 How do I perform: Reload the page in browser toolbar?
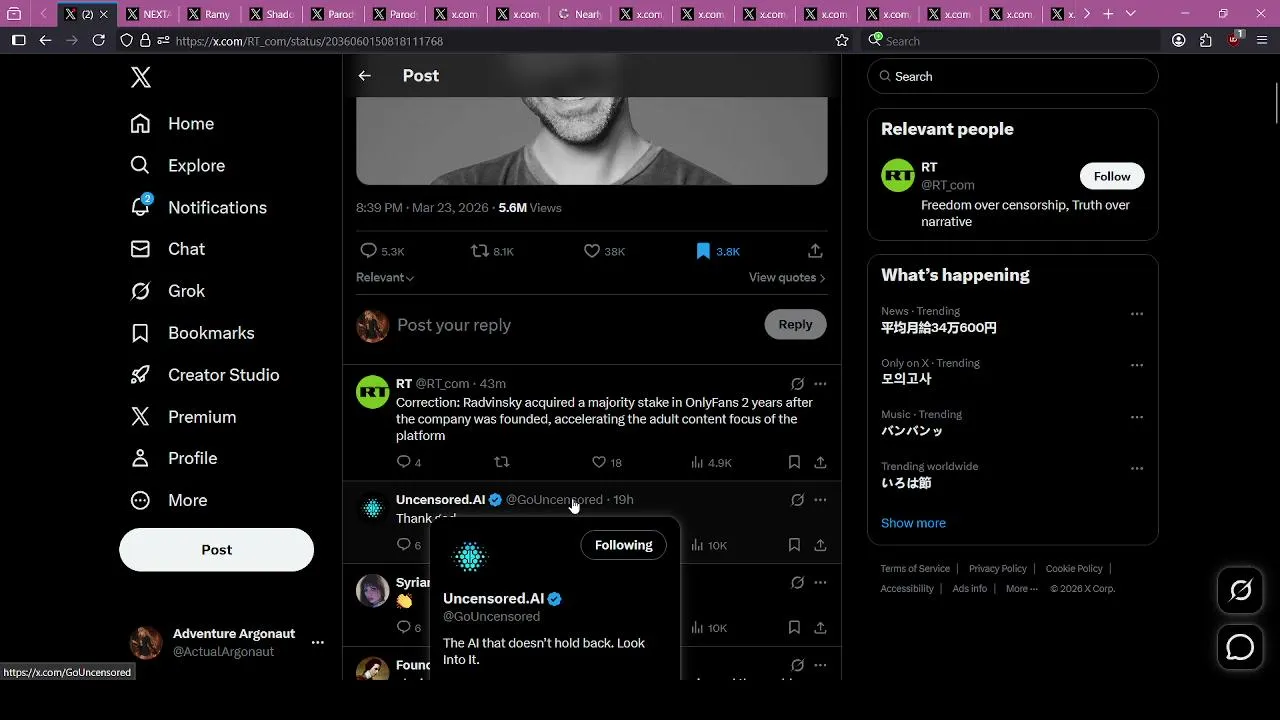tap(98, 40)
